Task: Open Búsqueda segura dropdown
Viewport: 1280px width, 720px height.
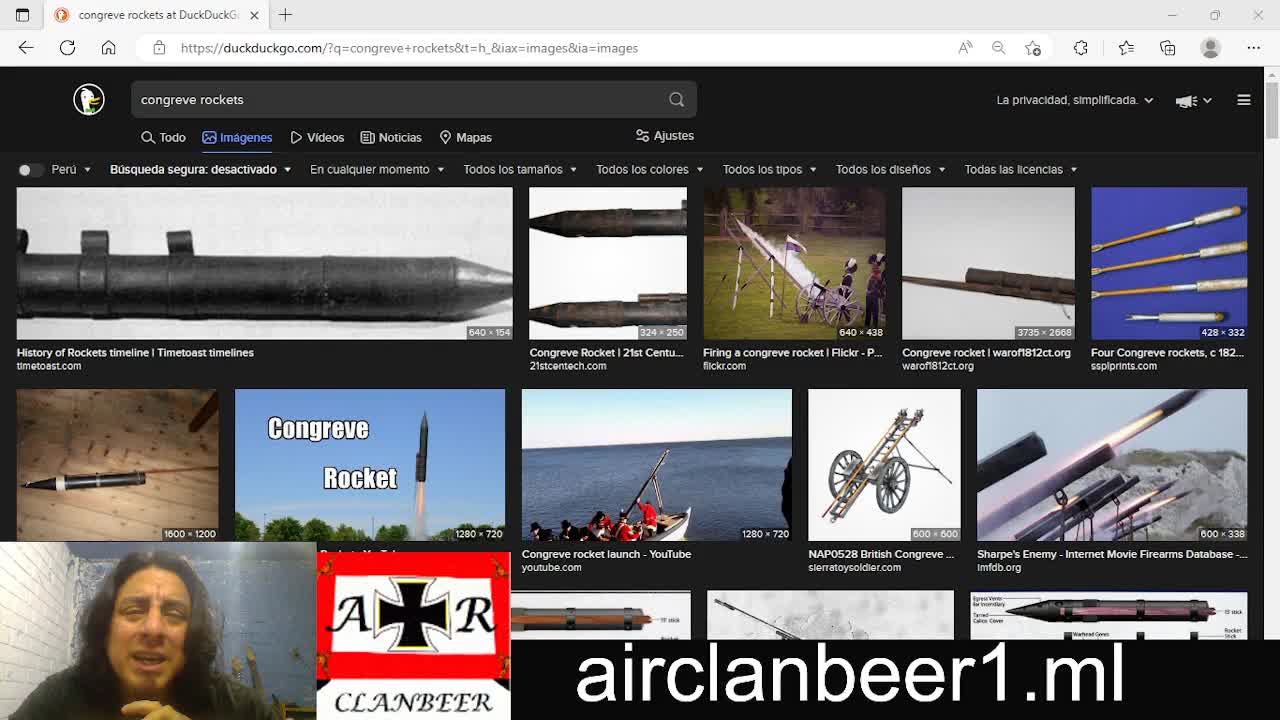Action: (x=200, y=170)
